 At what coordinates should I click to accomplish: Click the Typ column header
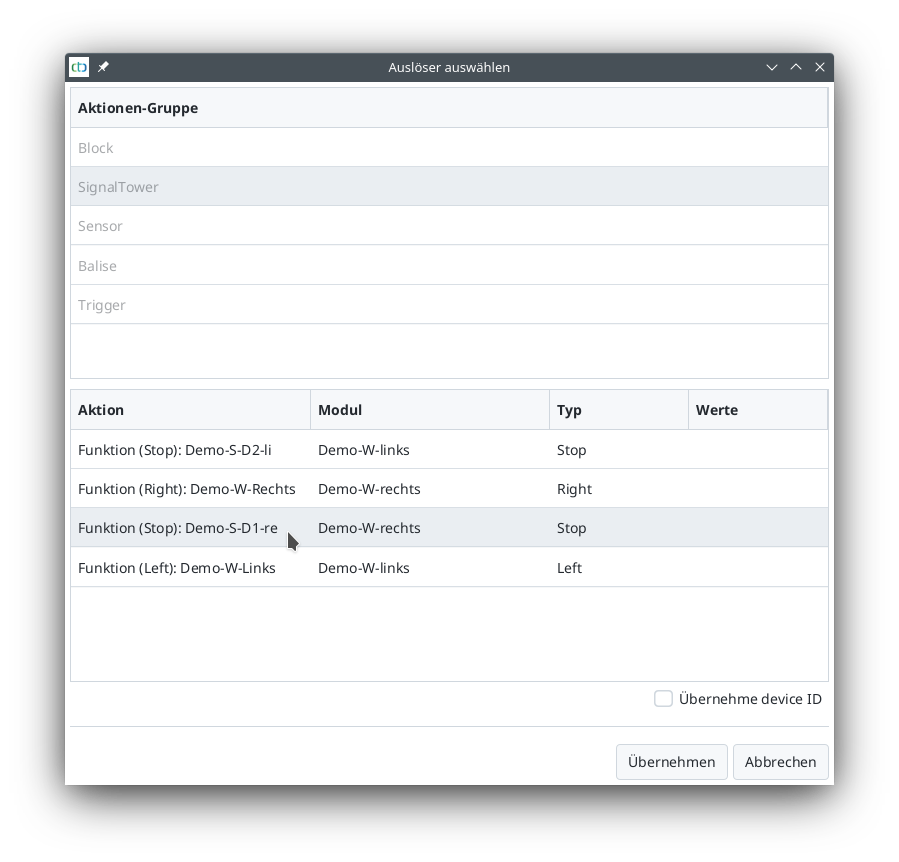coord(570,410)
